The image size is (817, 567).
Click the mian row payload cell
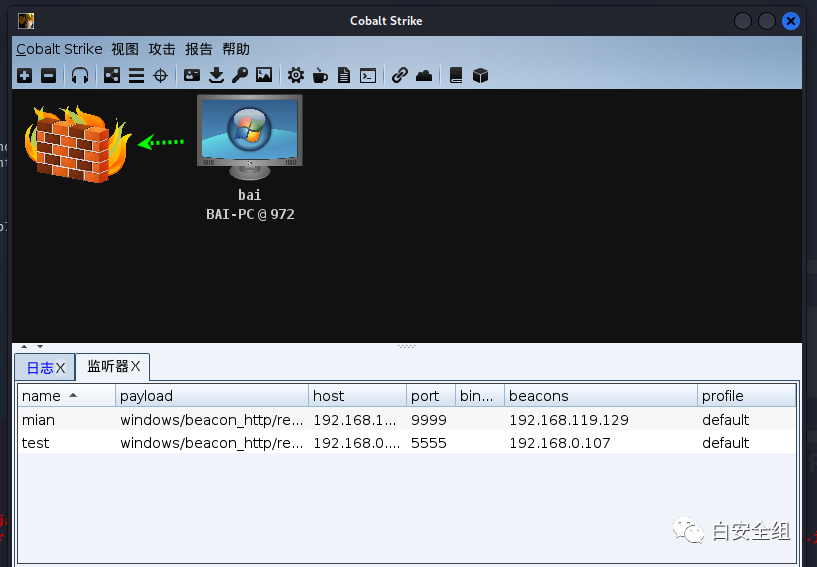212,420
